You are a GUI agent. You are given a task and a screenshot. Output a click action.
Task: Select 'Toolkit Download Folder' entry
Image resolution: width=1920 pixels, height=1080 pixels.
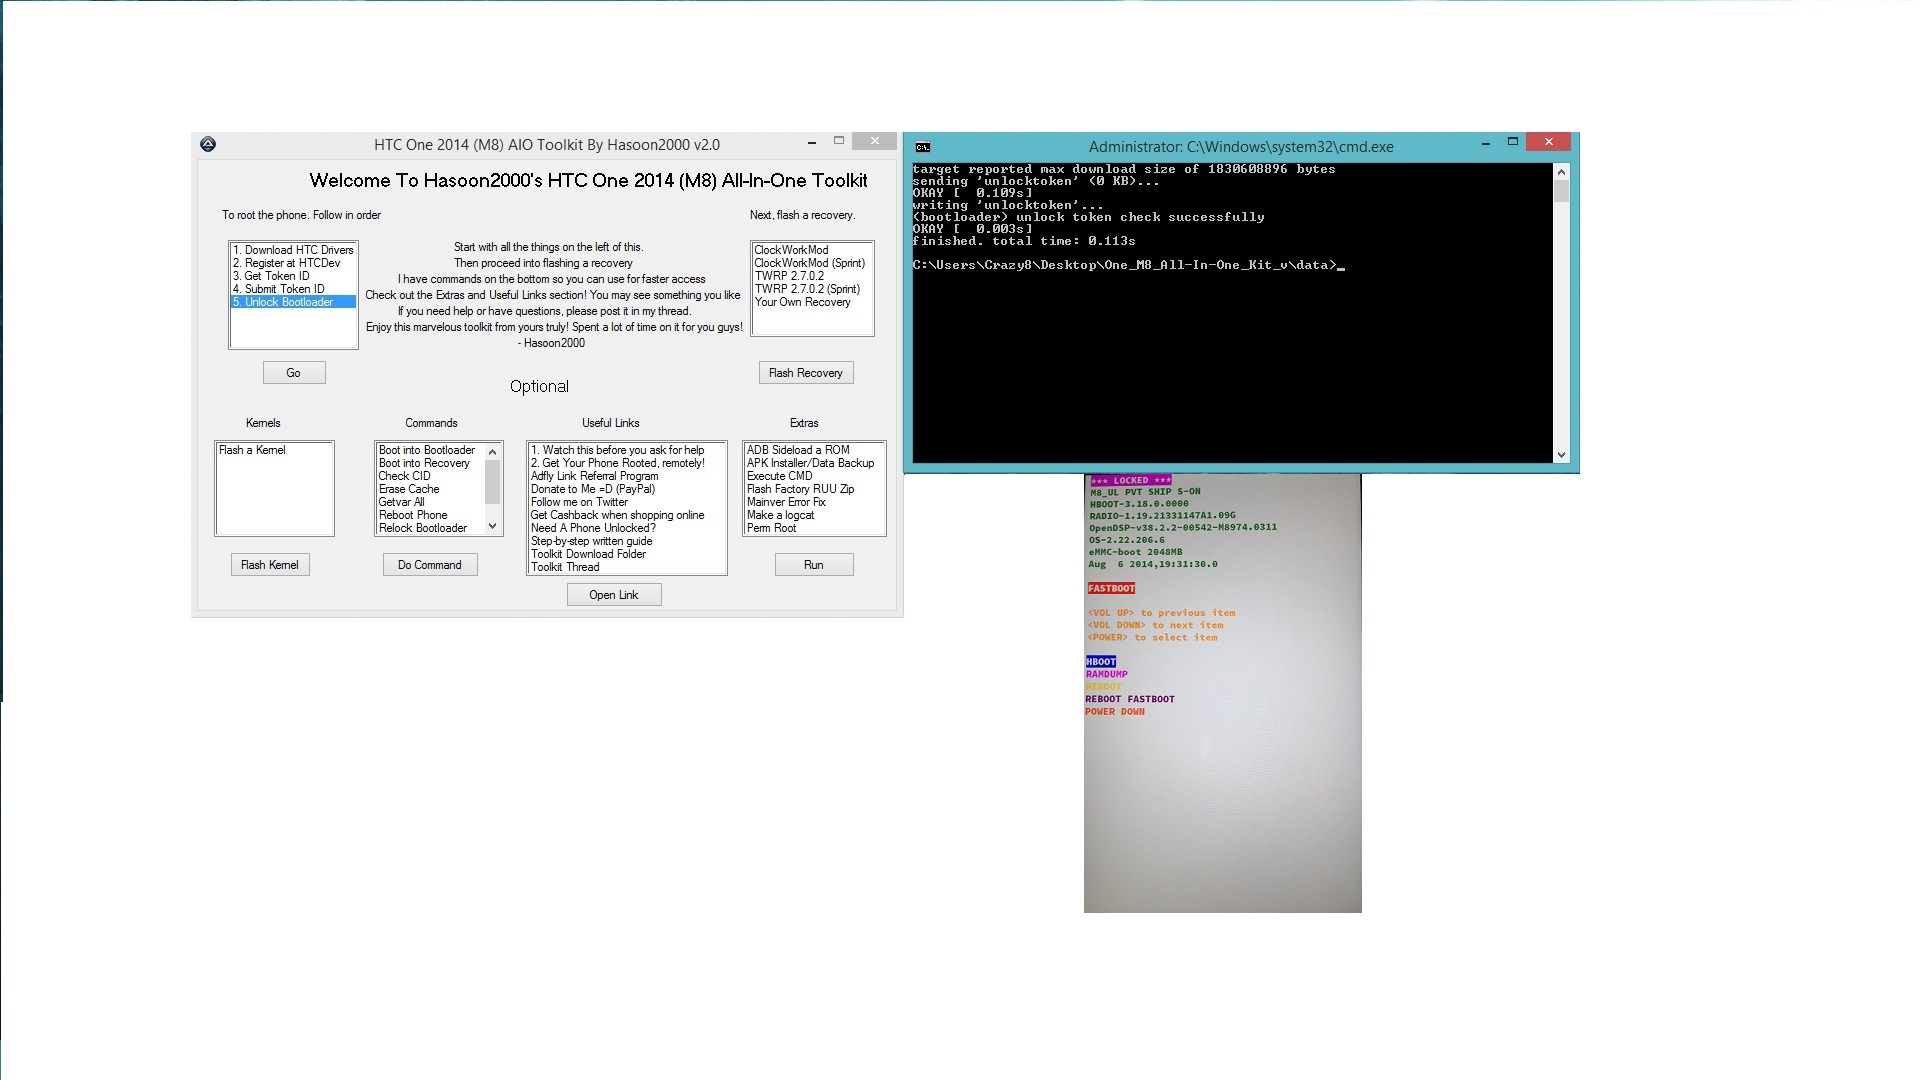(627, 554)
